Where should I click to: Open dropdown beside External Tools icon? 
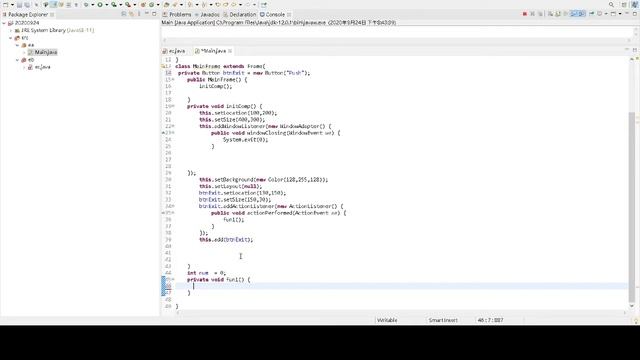135,4
